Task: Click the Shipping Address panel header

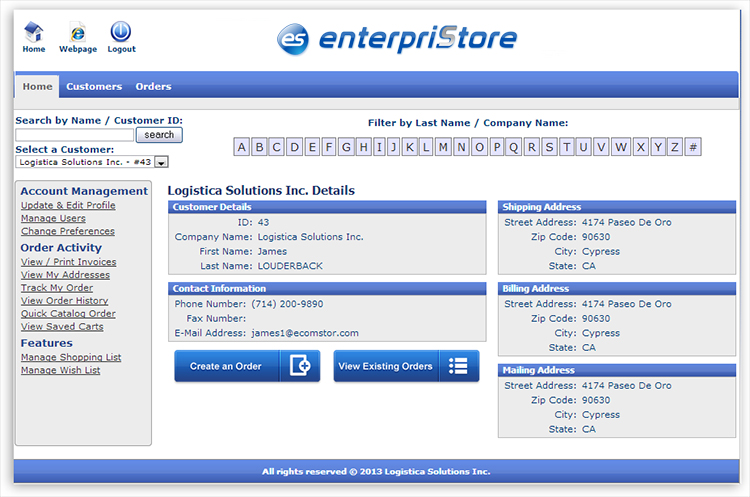Action: click(x=617, y=207)
